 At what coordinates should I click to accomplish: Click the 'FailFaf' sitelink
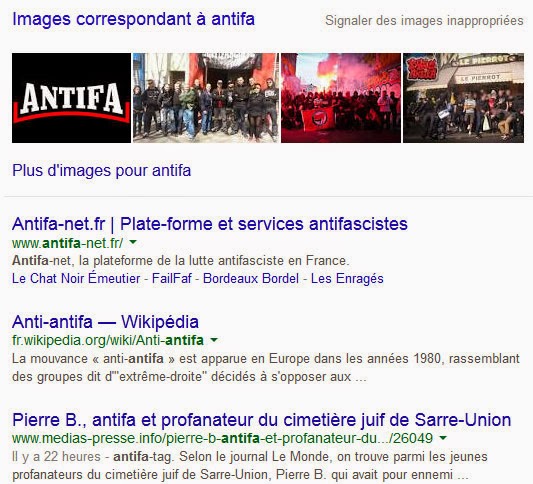pyautogui.click(x=172, y=278)
